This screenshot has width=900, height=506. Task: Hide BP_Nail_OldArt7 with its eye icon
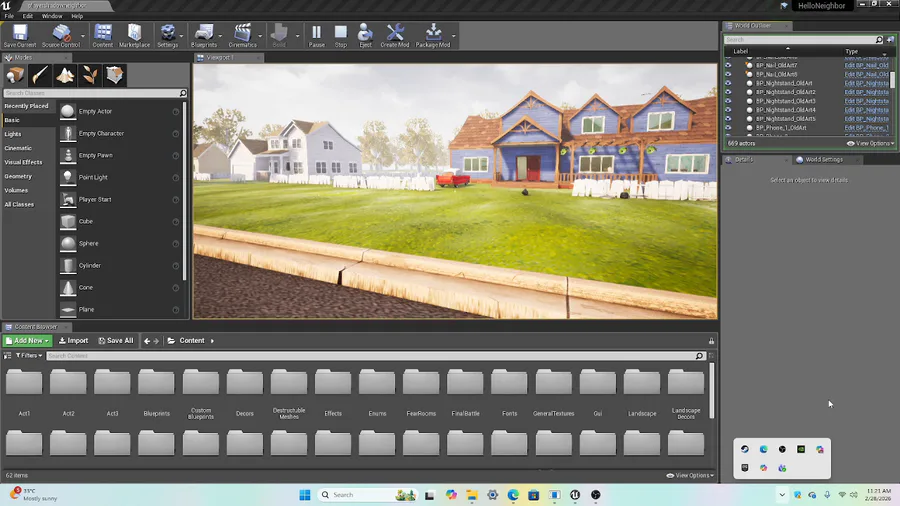click(x=728, y=65)
